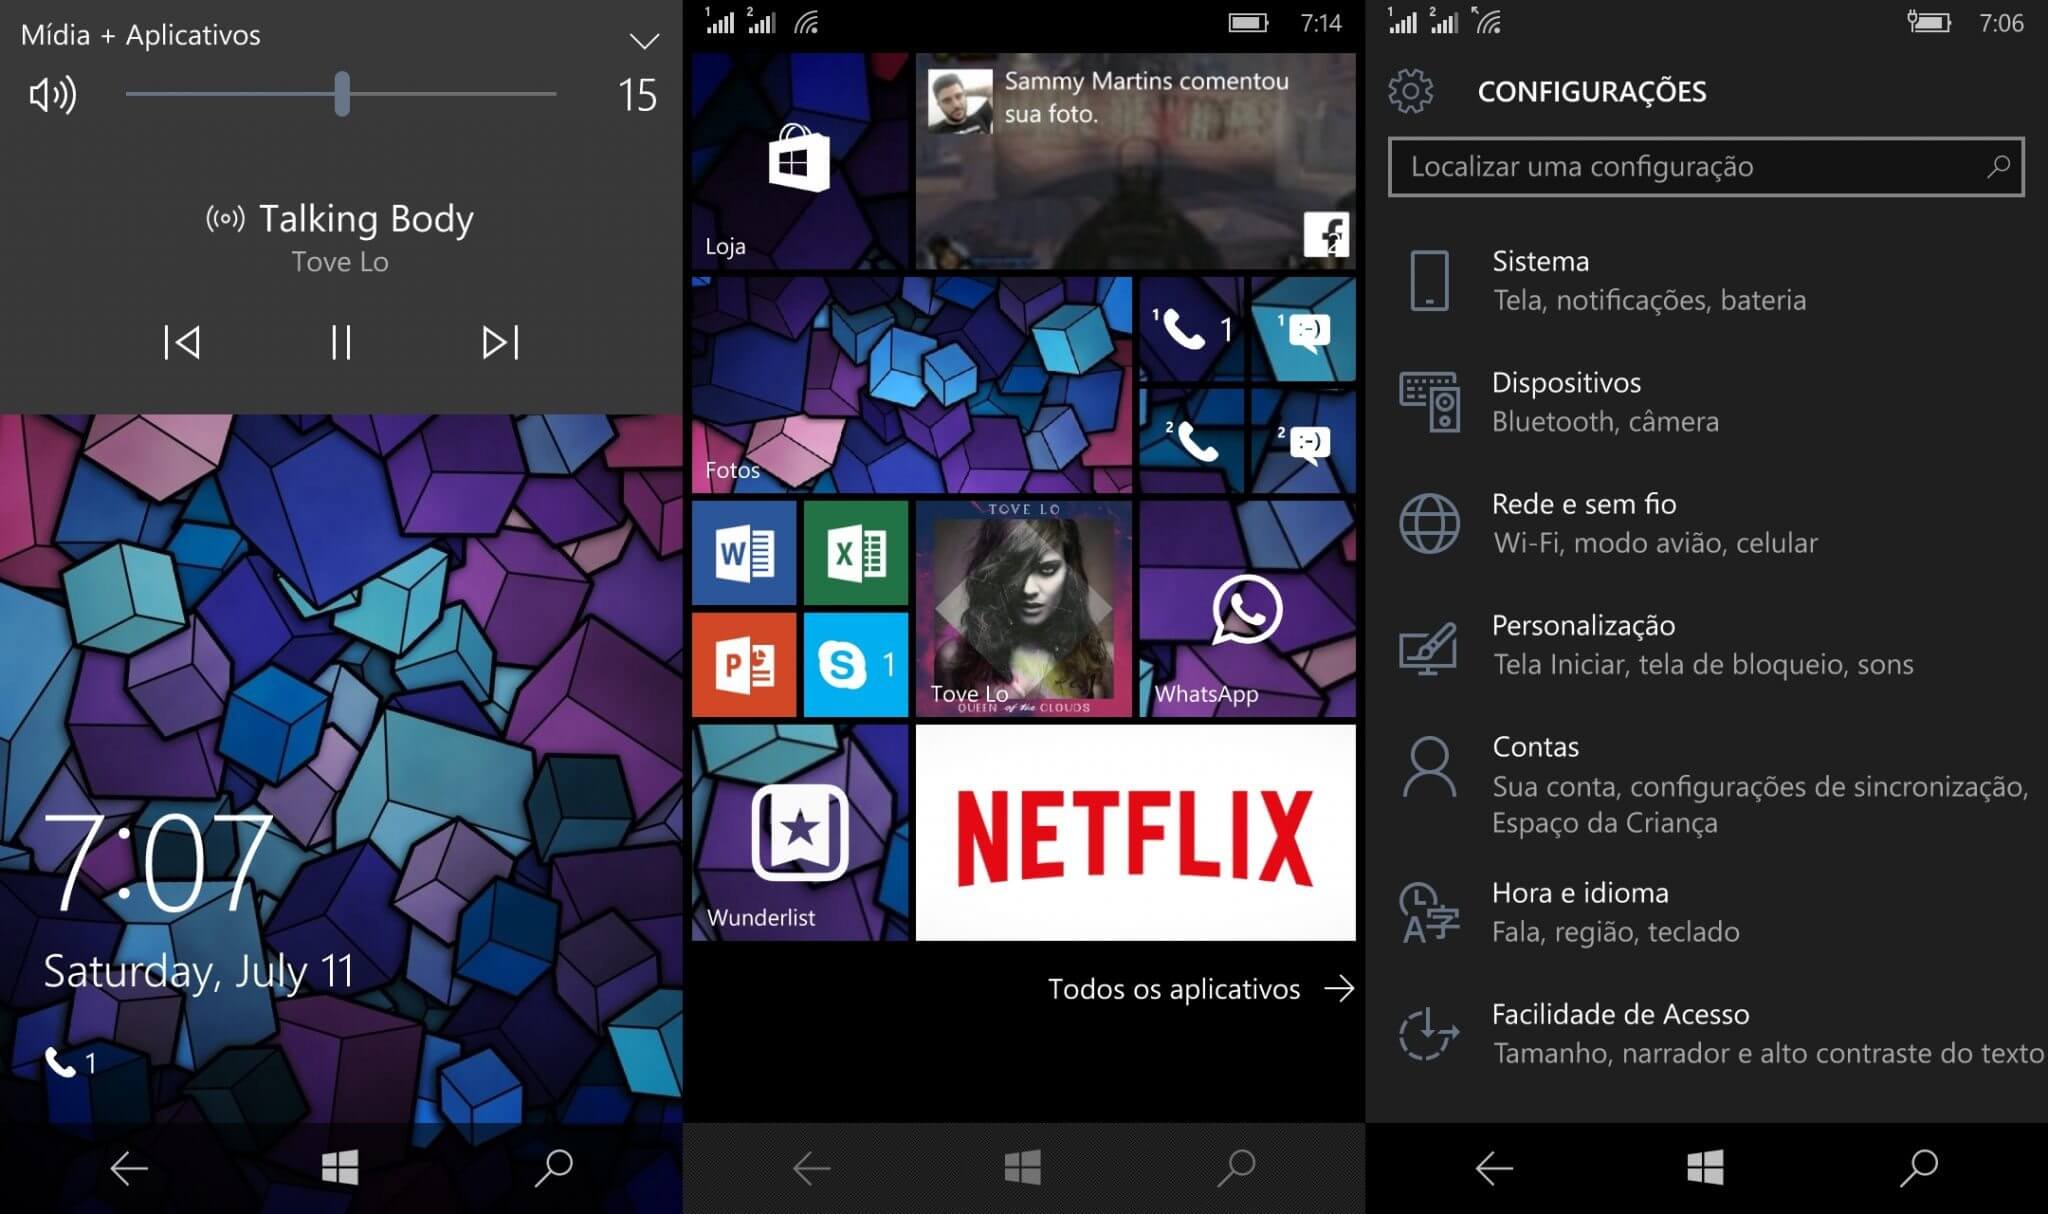2048x1214 pixels.
Task: Open the Facebook notification tile
Action: click(x=1135, y=161)
